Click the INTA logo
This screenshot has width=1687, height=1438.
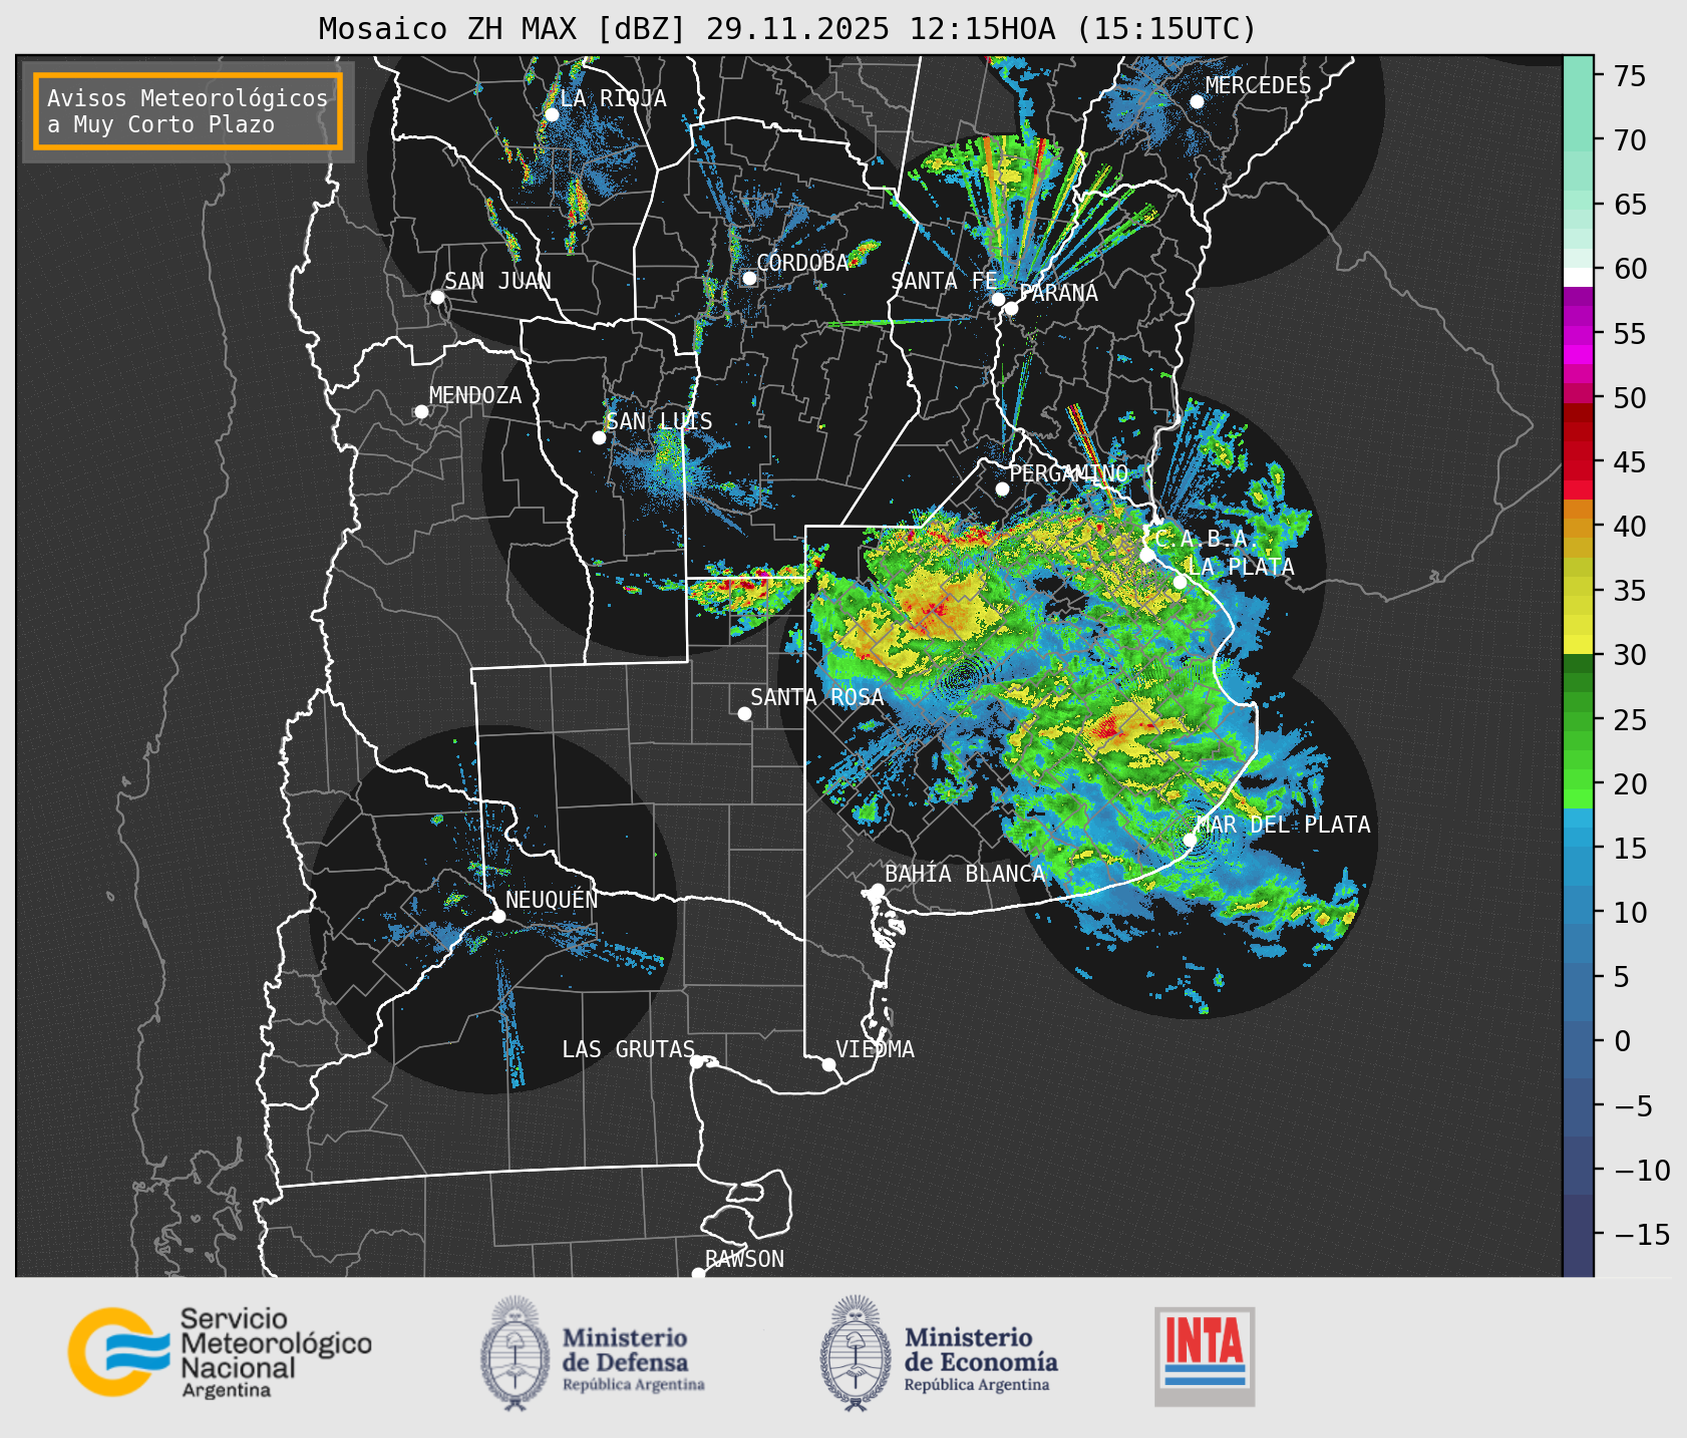pyautogui.click(x=1204, y=1356)
